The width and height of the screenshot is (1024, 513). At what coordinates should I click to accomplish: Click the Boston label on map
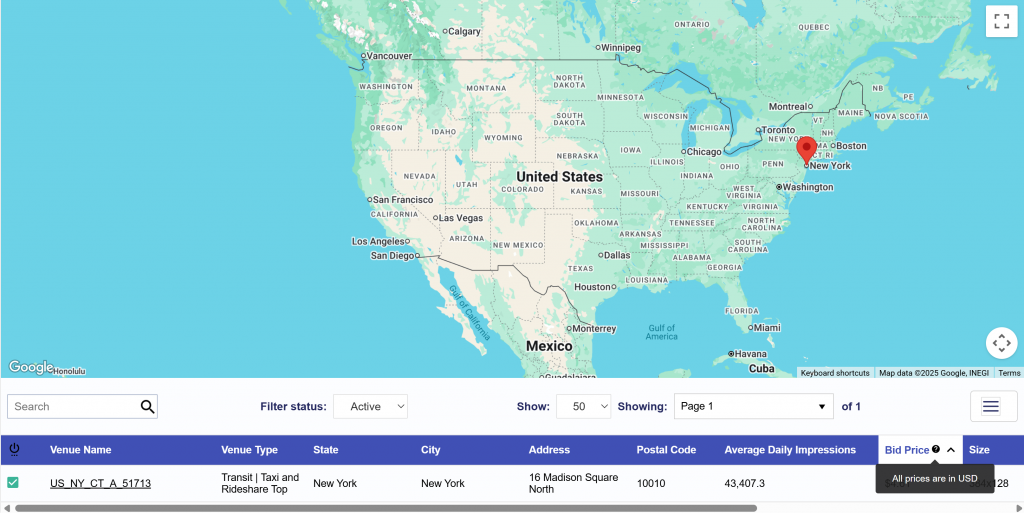click(x=852, y=146)
